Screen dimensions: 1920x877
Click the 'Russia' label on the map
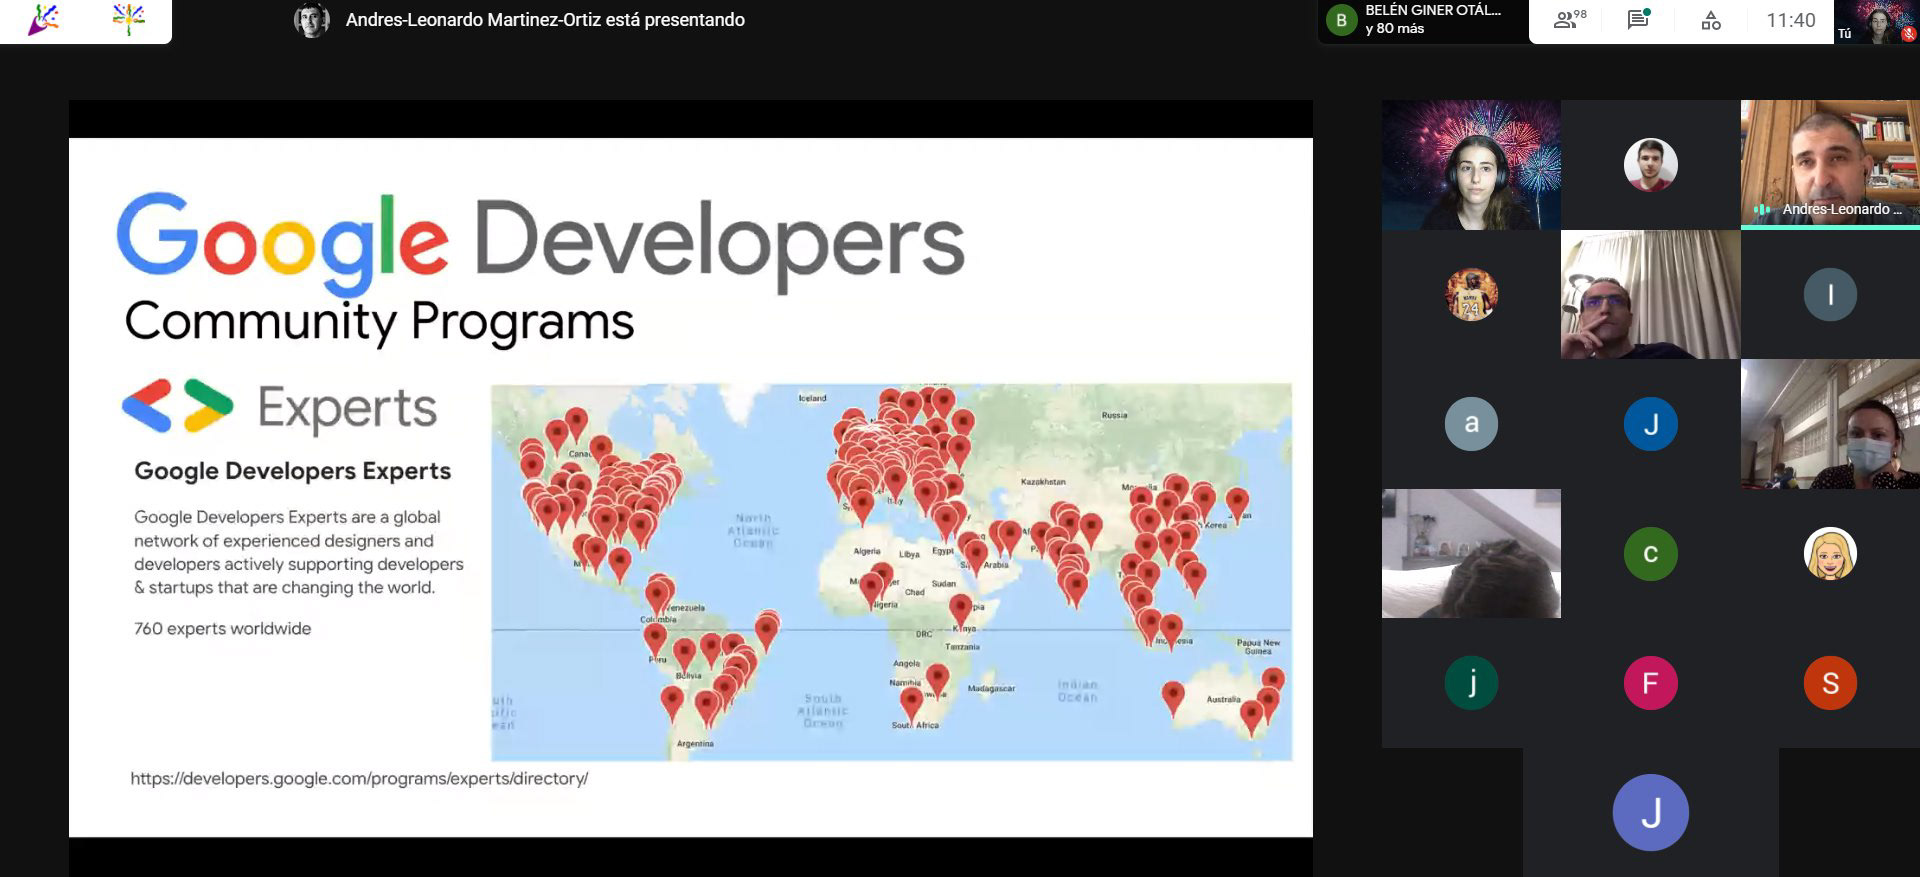click(x=1114, y=415)
